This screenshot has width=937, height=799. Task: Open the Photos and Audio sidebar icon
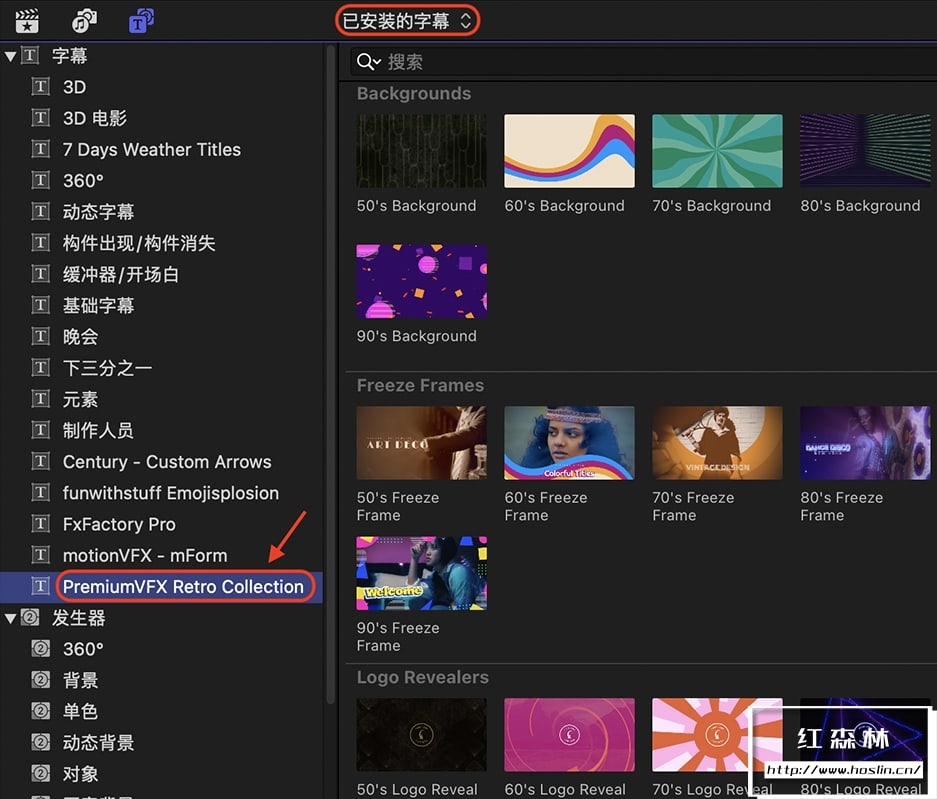[x=84, y=21]
